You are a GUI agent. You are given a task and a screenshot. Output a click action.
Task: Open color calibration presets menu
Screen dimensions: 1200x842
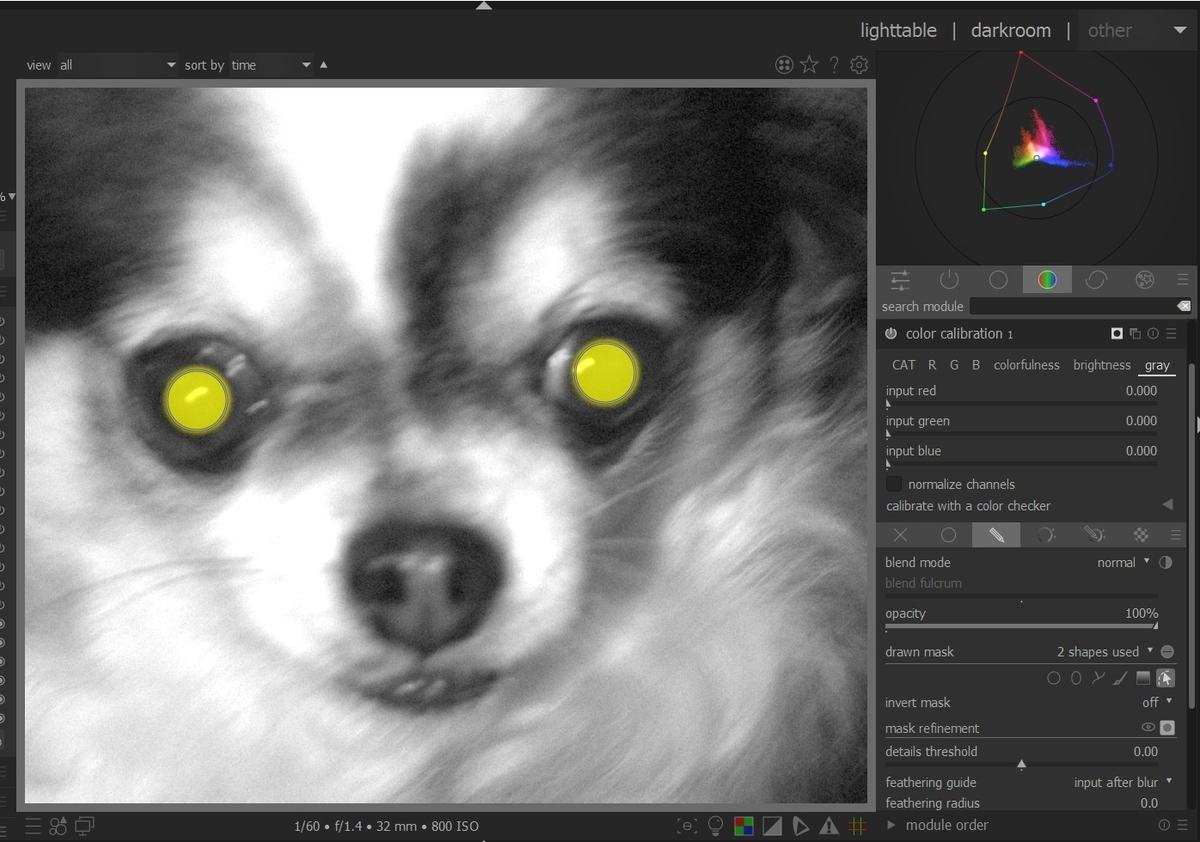pyautogui.click(x=1171, y=334)
